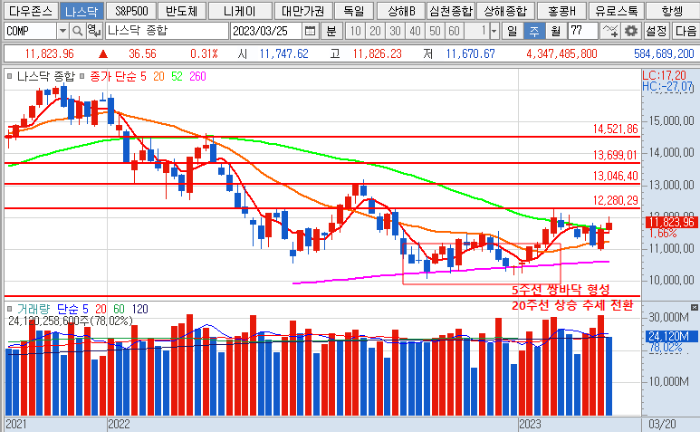Click the 13,699.01 horizontal line label

point(615,155)
